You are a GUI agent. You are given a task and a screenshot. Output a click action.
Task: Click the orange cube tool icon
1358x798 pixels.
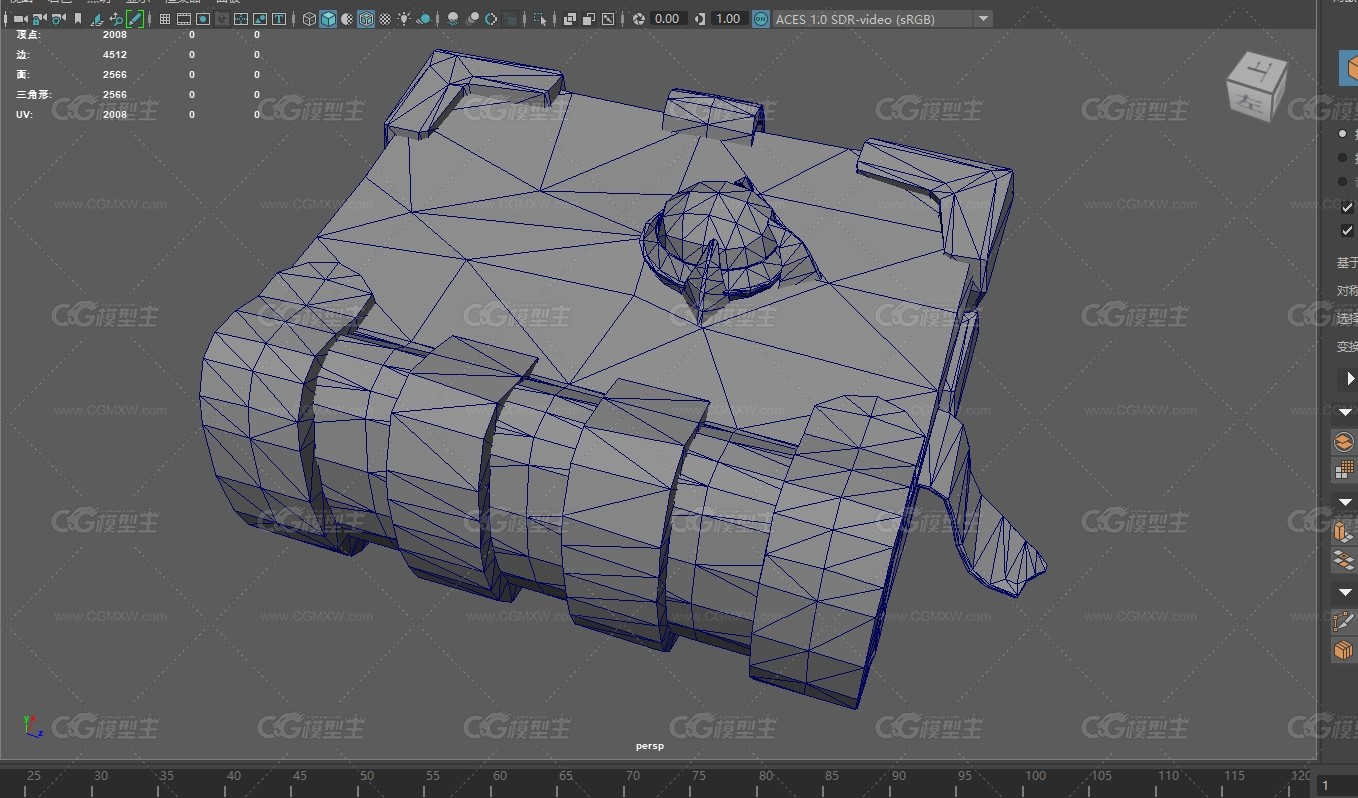tap(1344, 651)
